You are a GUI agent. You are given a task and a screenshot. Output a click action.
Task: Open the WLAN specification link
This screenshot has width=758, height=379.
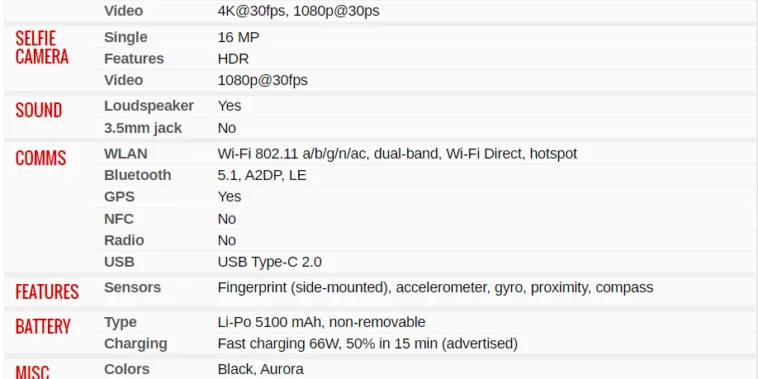pos(126,154)
